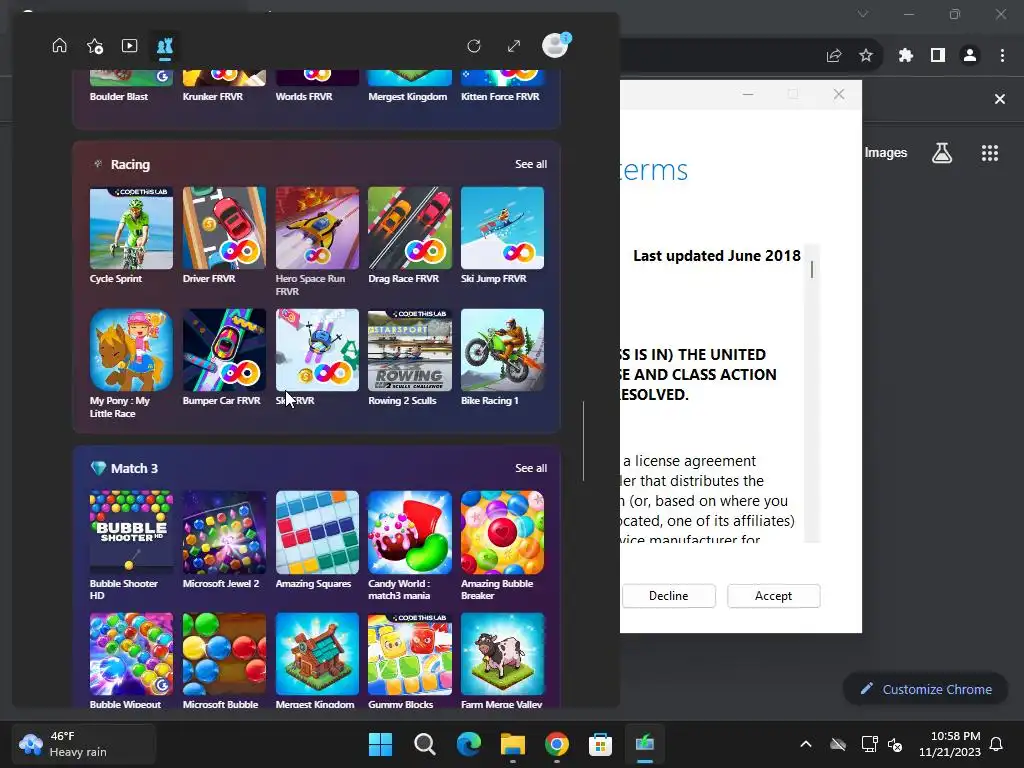Click the Match 3 section heading
Image resolution: width=1024 pixels, height=768 pixels.
point(134,468)
